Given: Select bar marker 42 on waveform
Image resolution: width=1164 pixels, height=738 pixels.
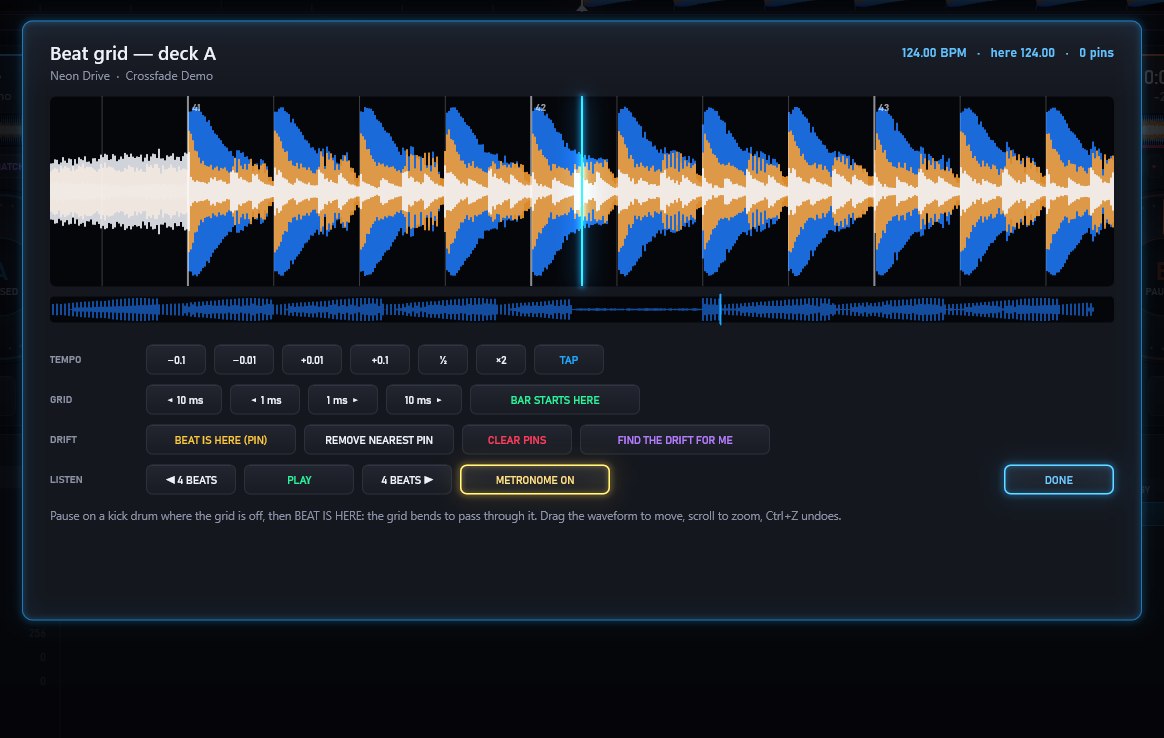Looking at the screenshot, I should (x=540, y=108).
